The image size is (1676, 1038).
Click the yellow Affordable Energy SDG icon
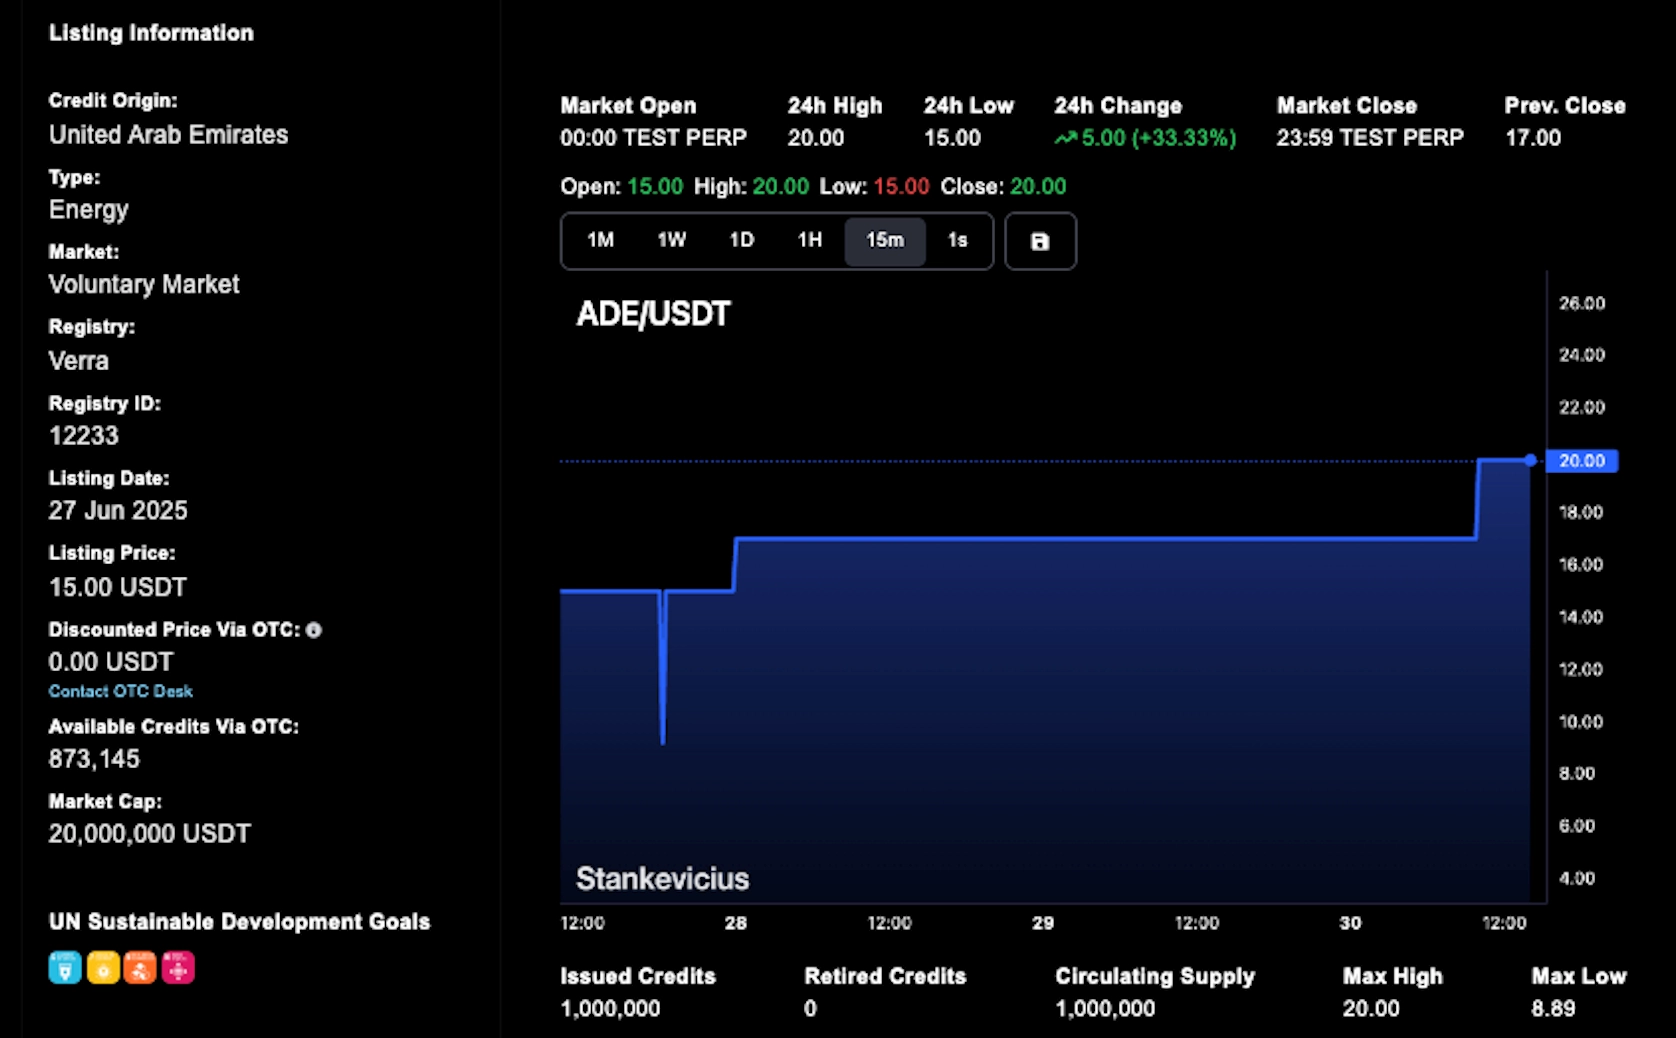click(103, 967)
